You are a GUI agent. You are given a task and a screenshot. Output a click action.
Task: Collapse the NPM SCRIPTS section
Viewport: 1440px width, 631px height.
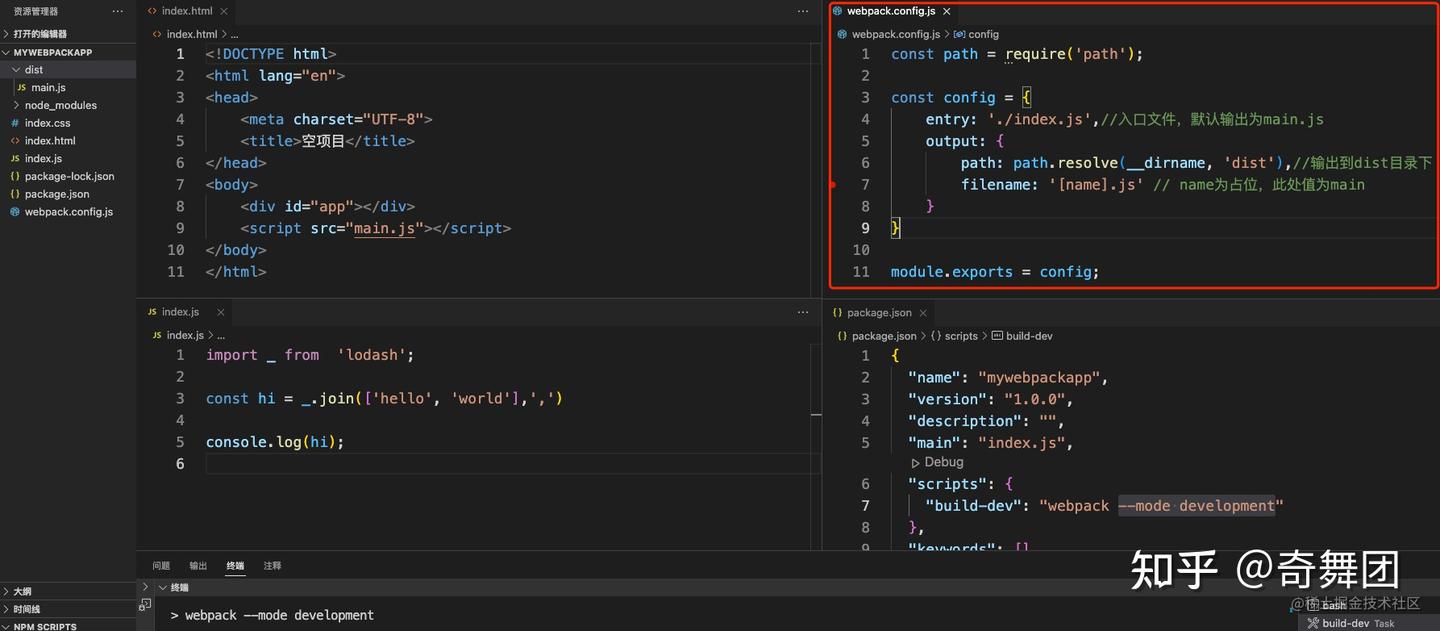(44, 626)
